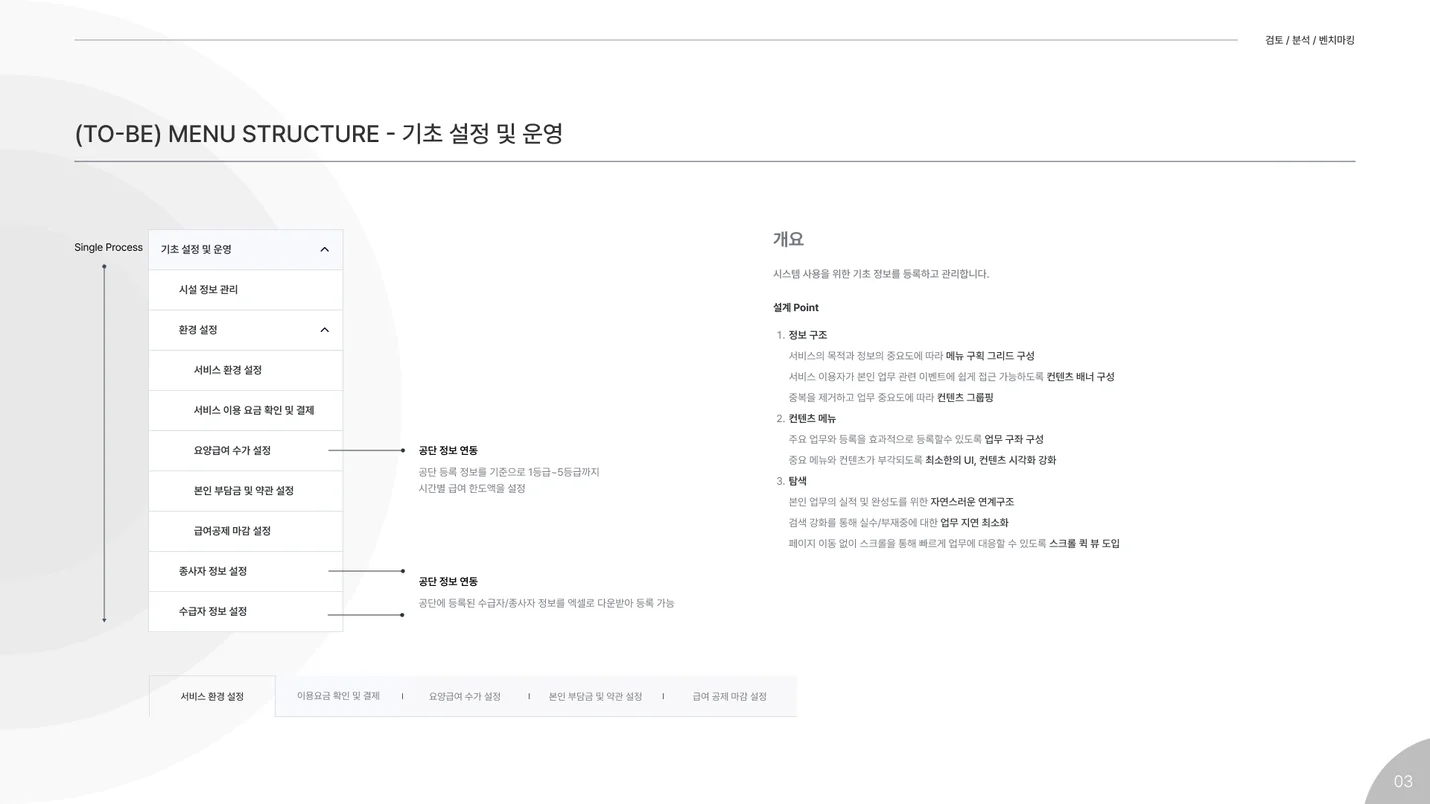
Task: Click the 시간별 급여 한도액을 설정 text
Action: tap(471, 489)
